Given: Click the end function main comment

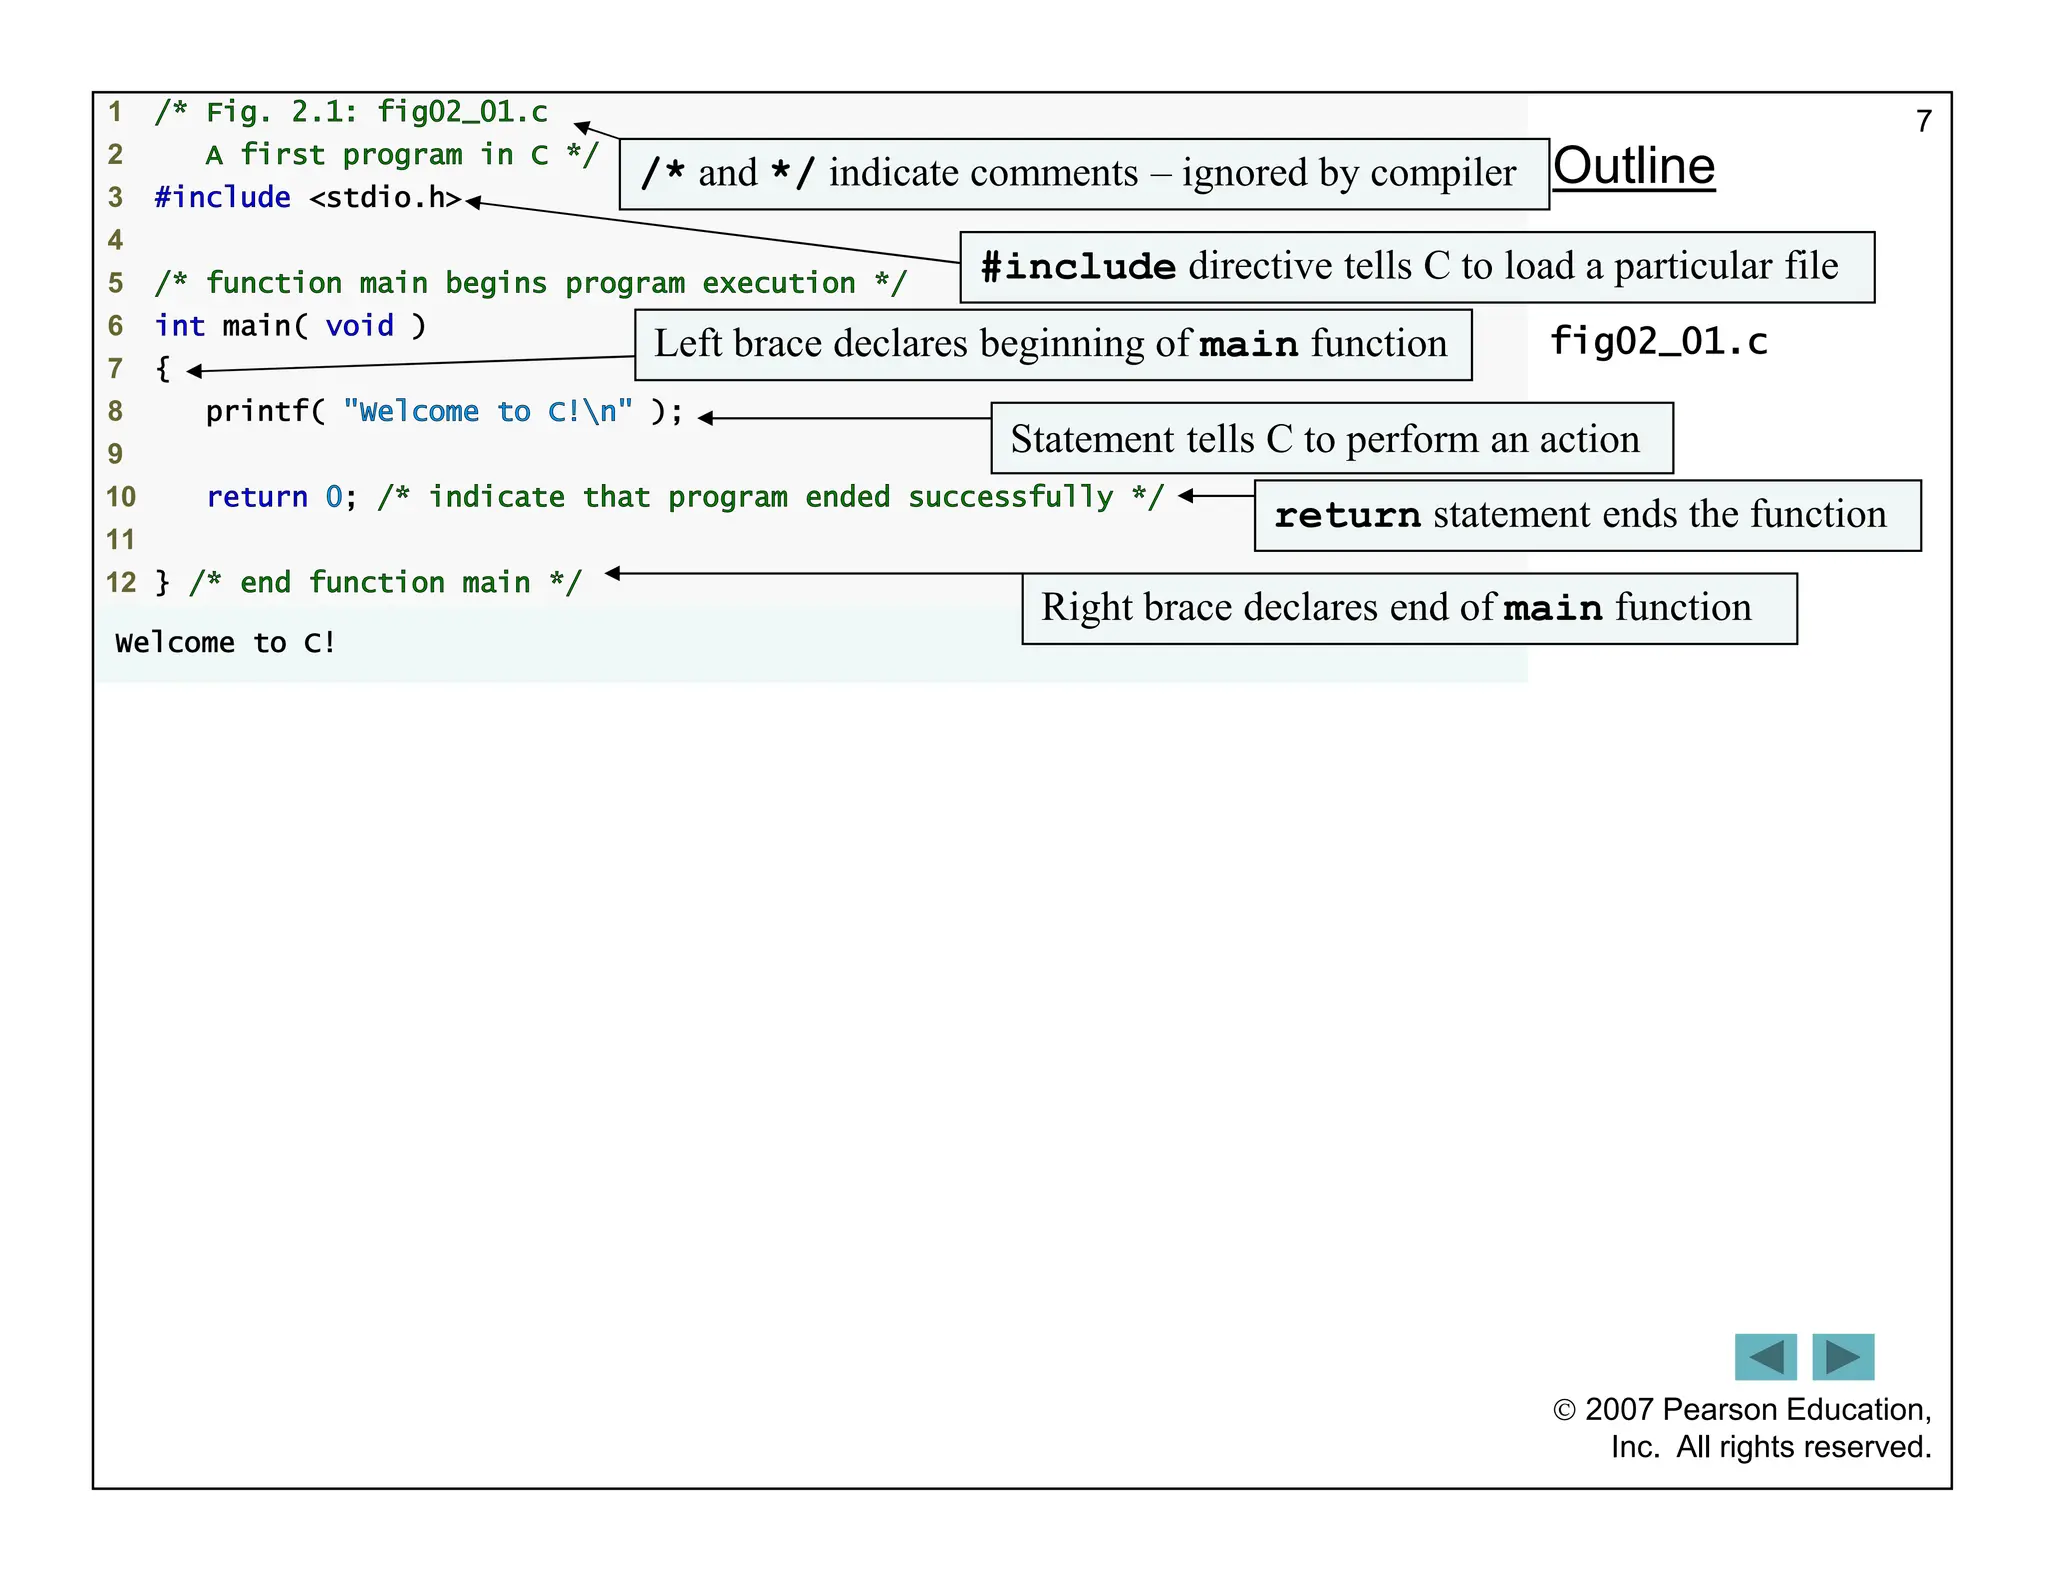Looking at the screenshot, I should tap(384, 583).
